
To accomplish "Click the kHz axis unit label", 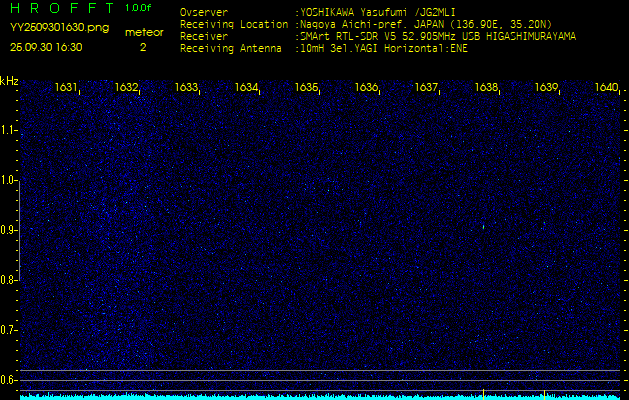I will click(x=9, y=81).
